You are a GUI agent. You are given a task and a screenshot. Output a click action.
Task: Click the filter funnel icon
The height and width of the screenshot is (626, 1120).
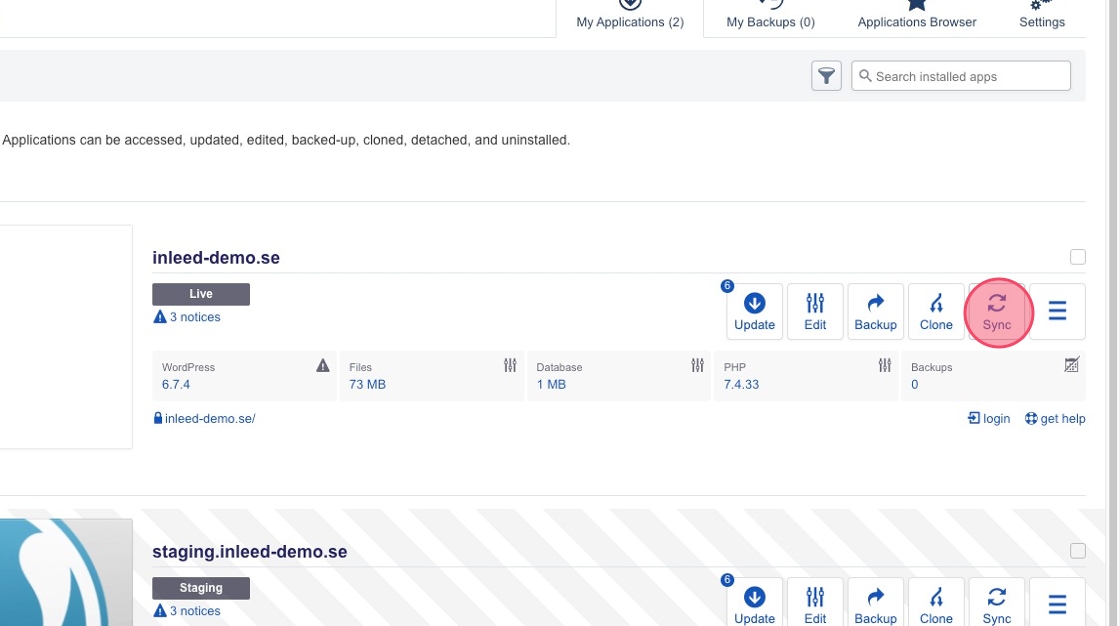826,76
